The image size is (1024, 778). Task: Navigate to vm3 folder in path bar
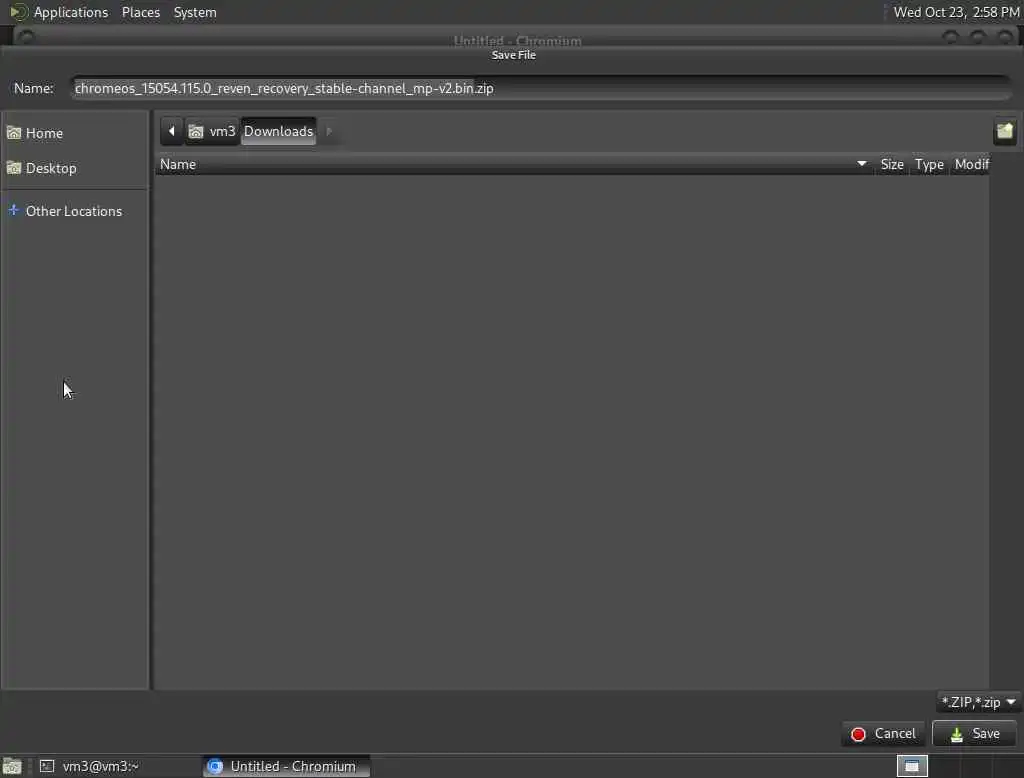pyautogui.click(x=212, y=131)
